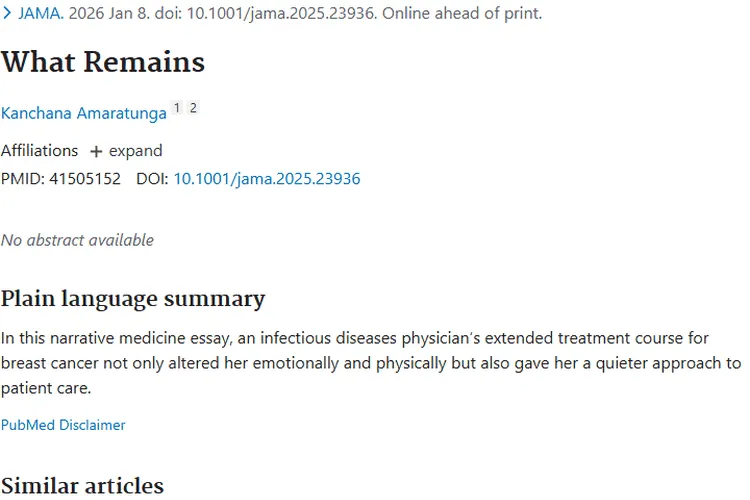Click the 'What Remains' article title
The image size is (750, 500).
point(103,62)
